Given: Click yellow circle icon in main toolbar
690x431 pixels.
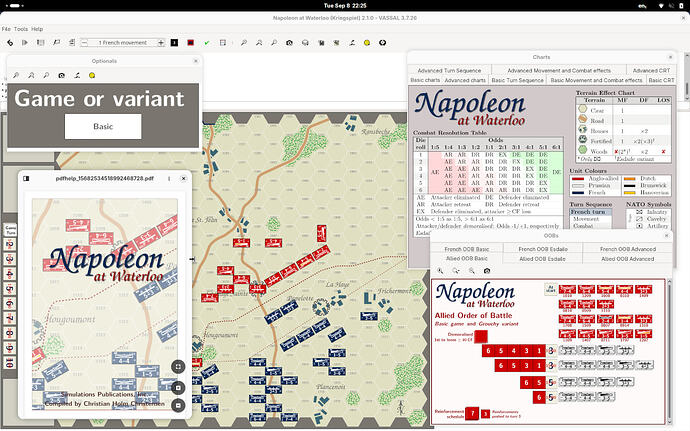Looking at the screenshot, I should pos(367,43).
